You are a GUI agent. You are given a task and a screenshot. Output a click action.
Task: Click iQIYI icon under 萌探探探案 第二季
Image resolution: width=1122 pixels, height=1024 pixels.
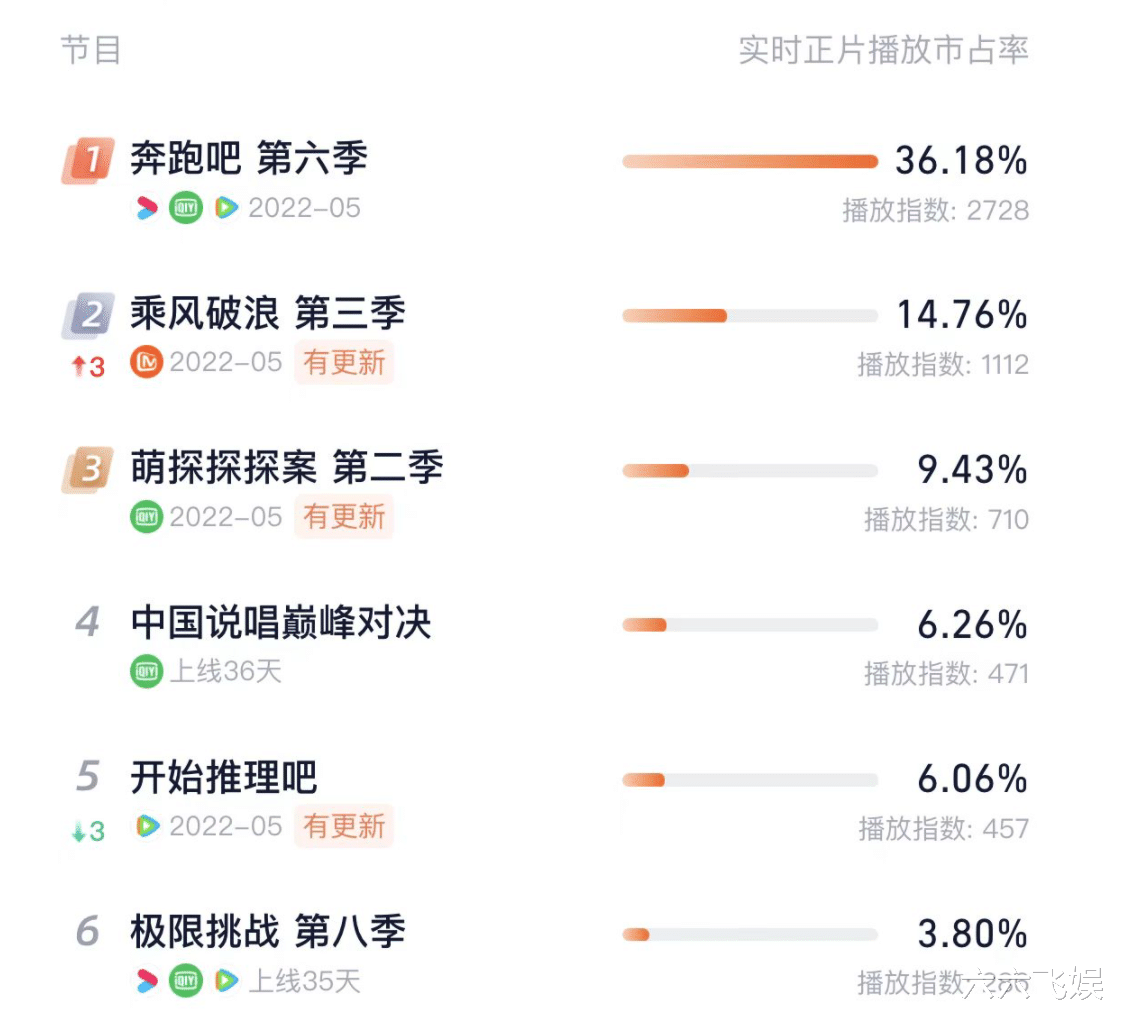tap(147, 517)
